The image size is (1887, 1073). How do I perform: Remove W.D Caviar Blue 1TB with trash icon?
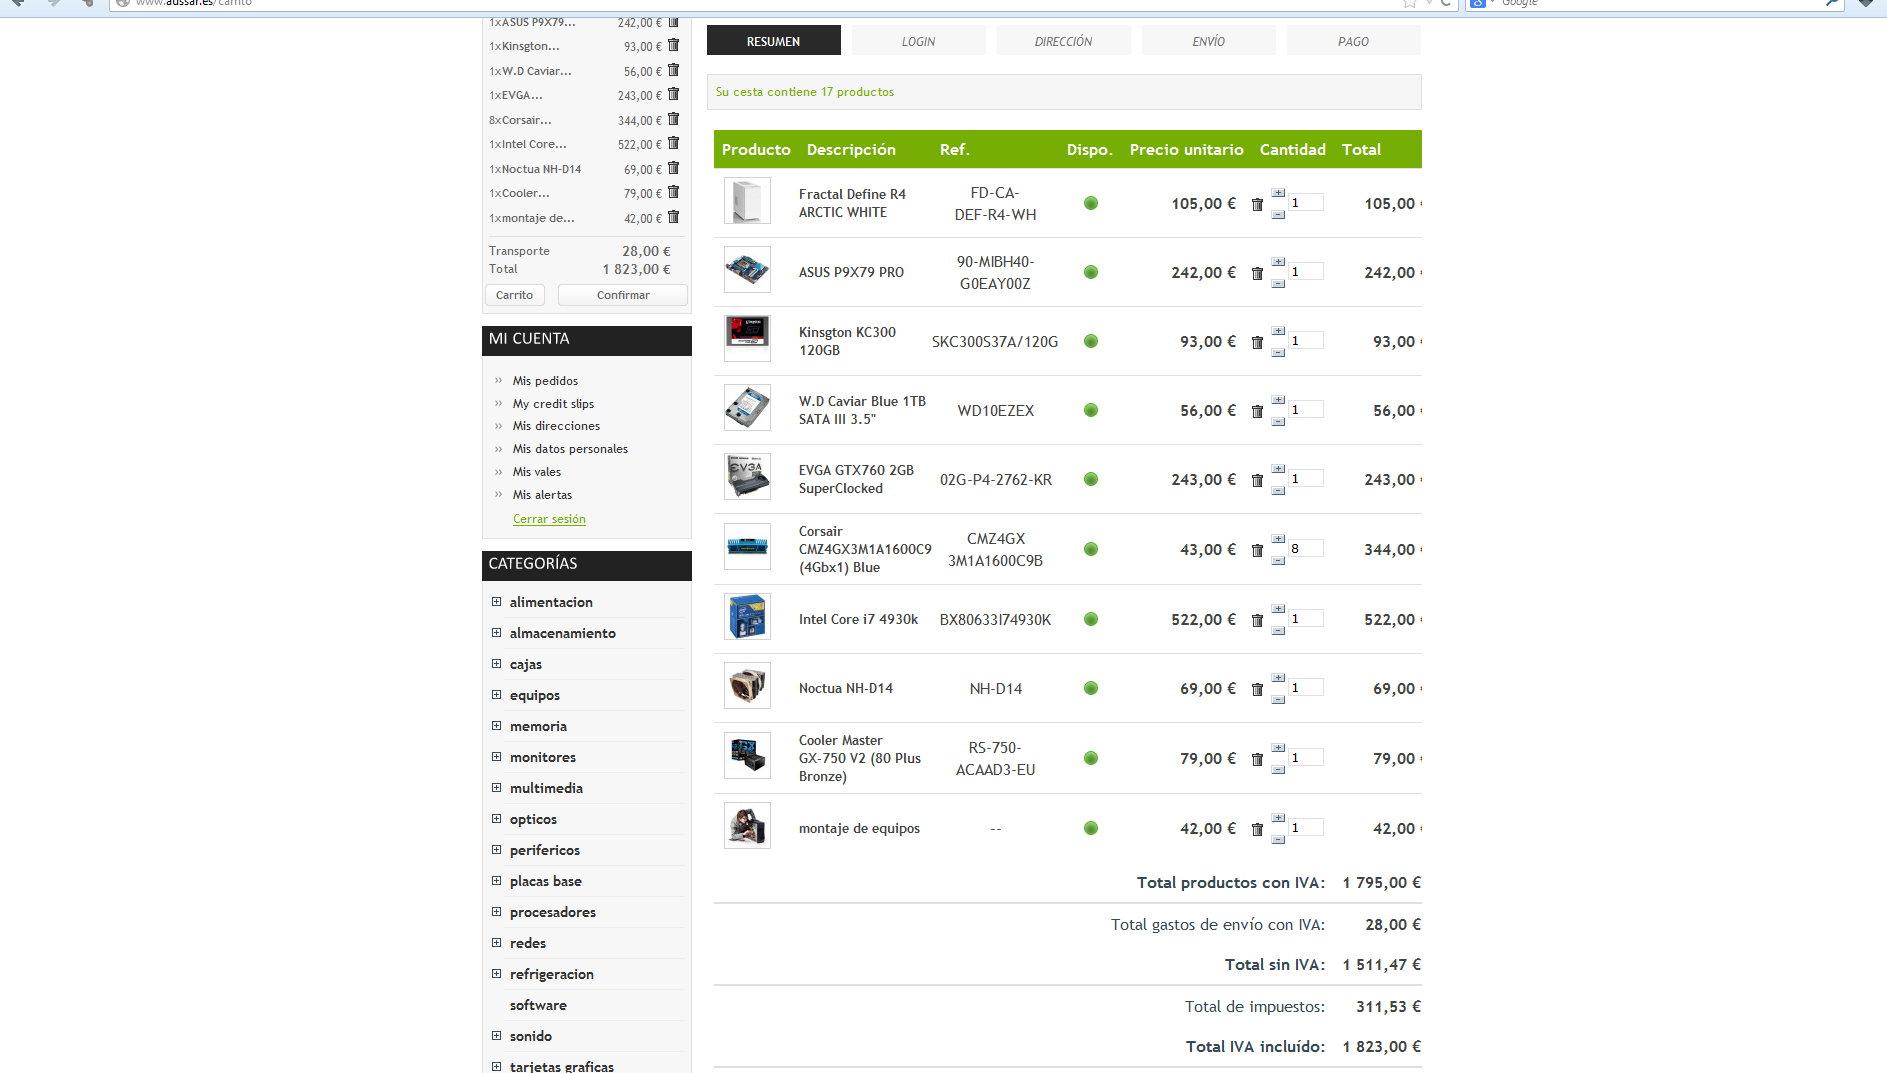pos(1257,411)
